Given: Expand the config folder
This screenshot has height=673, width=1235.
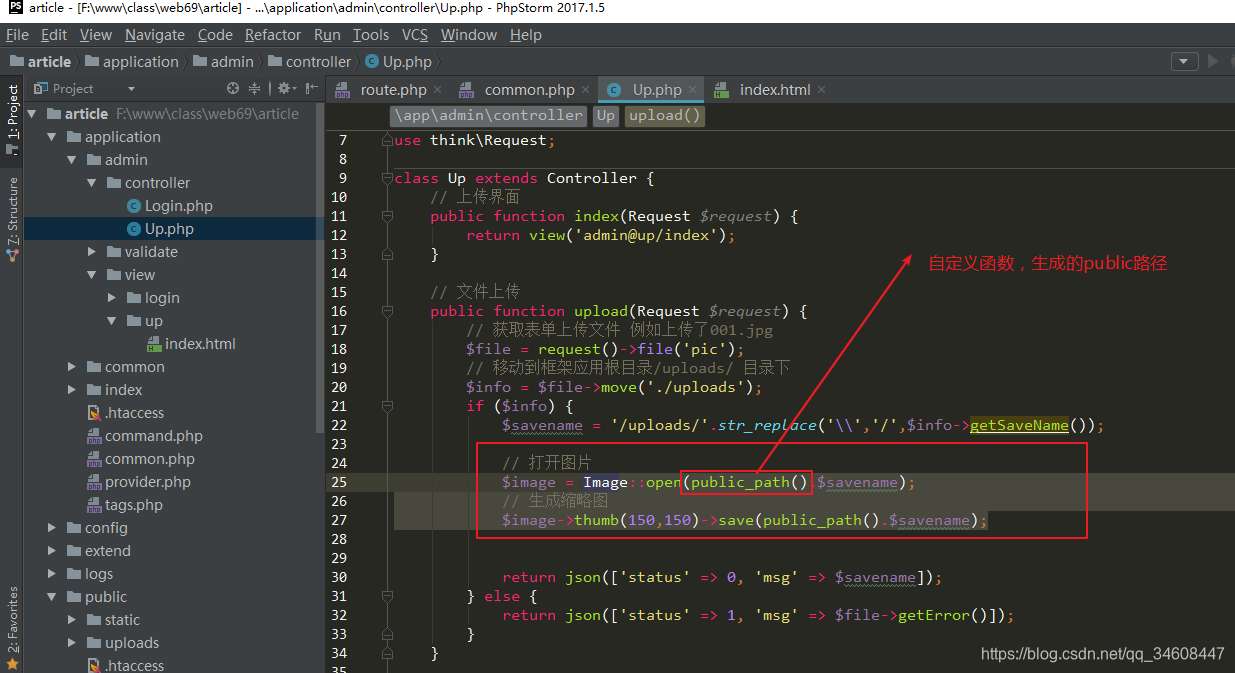Looking at the screenshot, I should (x=51, y=528).
